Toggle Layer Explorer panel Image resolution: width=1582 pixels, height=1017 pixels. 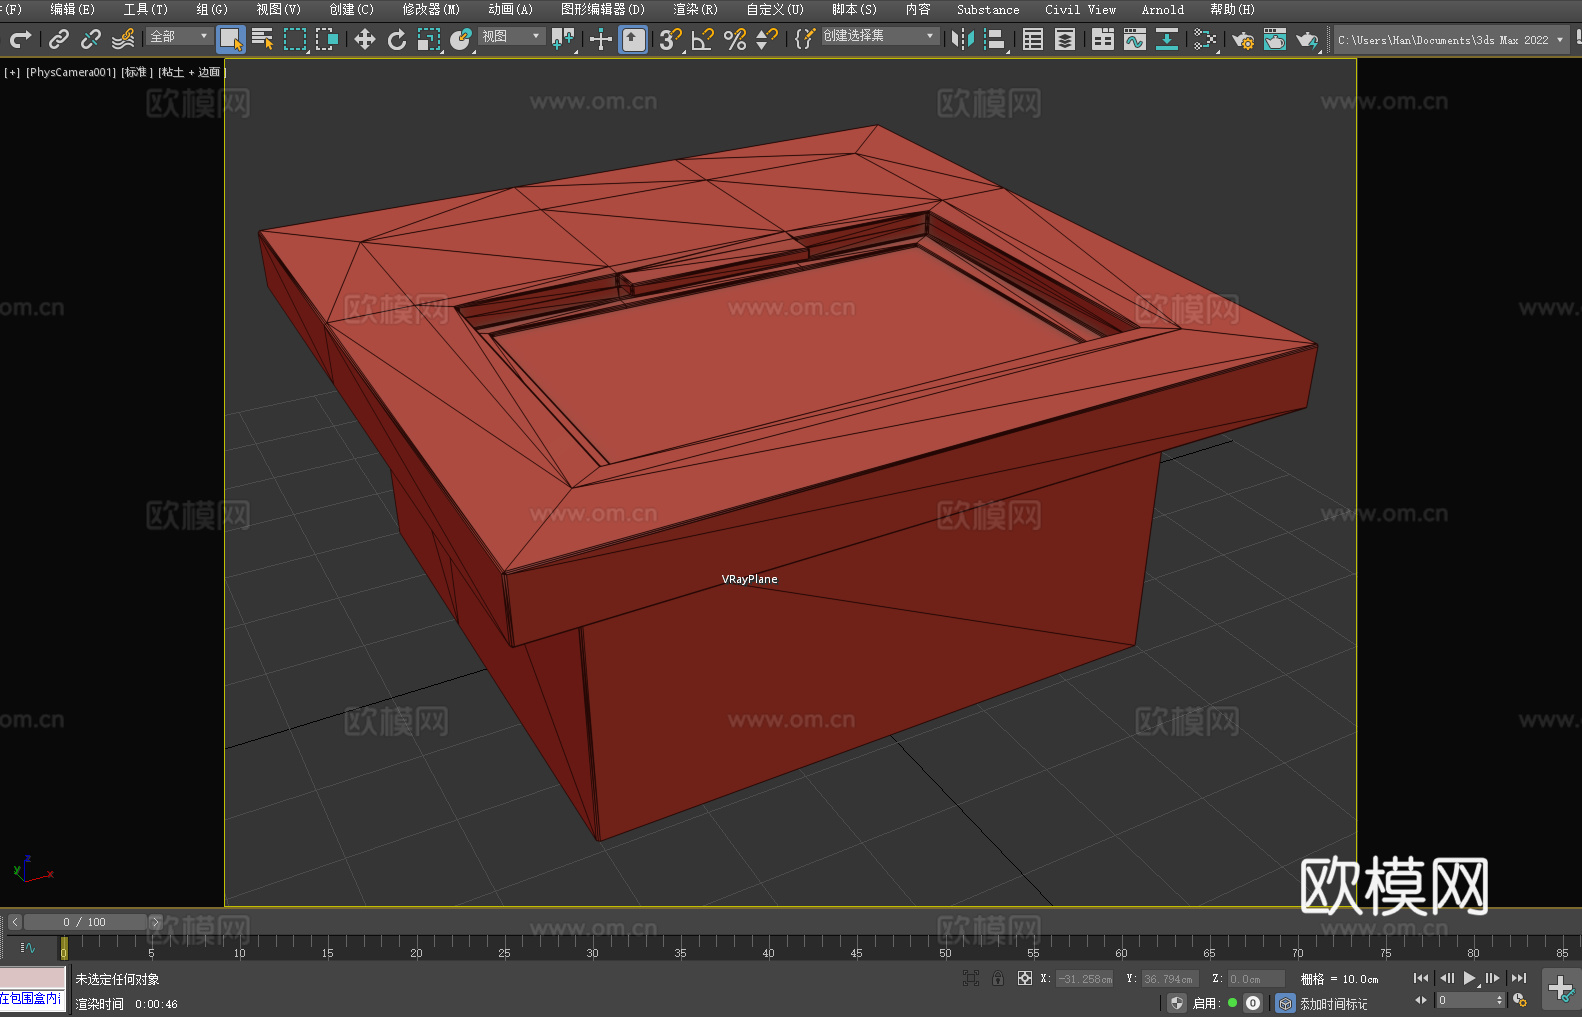[x=1065, y=39]
